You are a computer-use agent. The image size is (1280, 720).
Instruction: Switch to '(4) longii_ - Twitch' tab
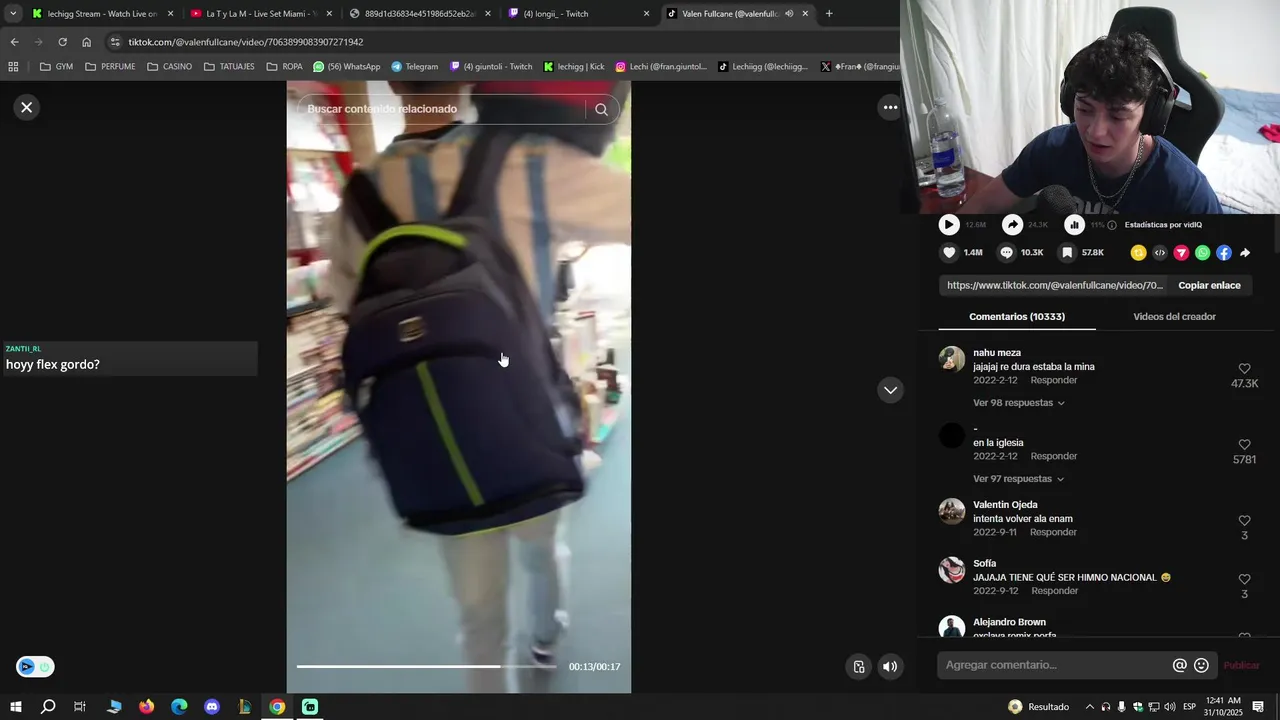pos(578,14)
